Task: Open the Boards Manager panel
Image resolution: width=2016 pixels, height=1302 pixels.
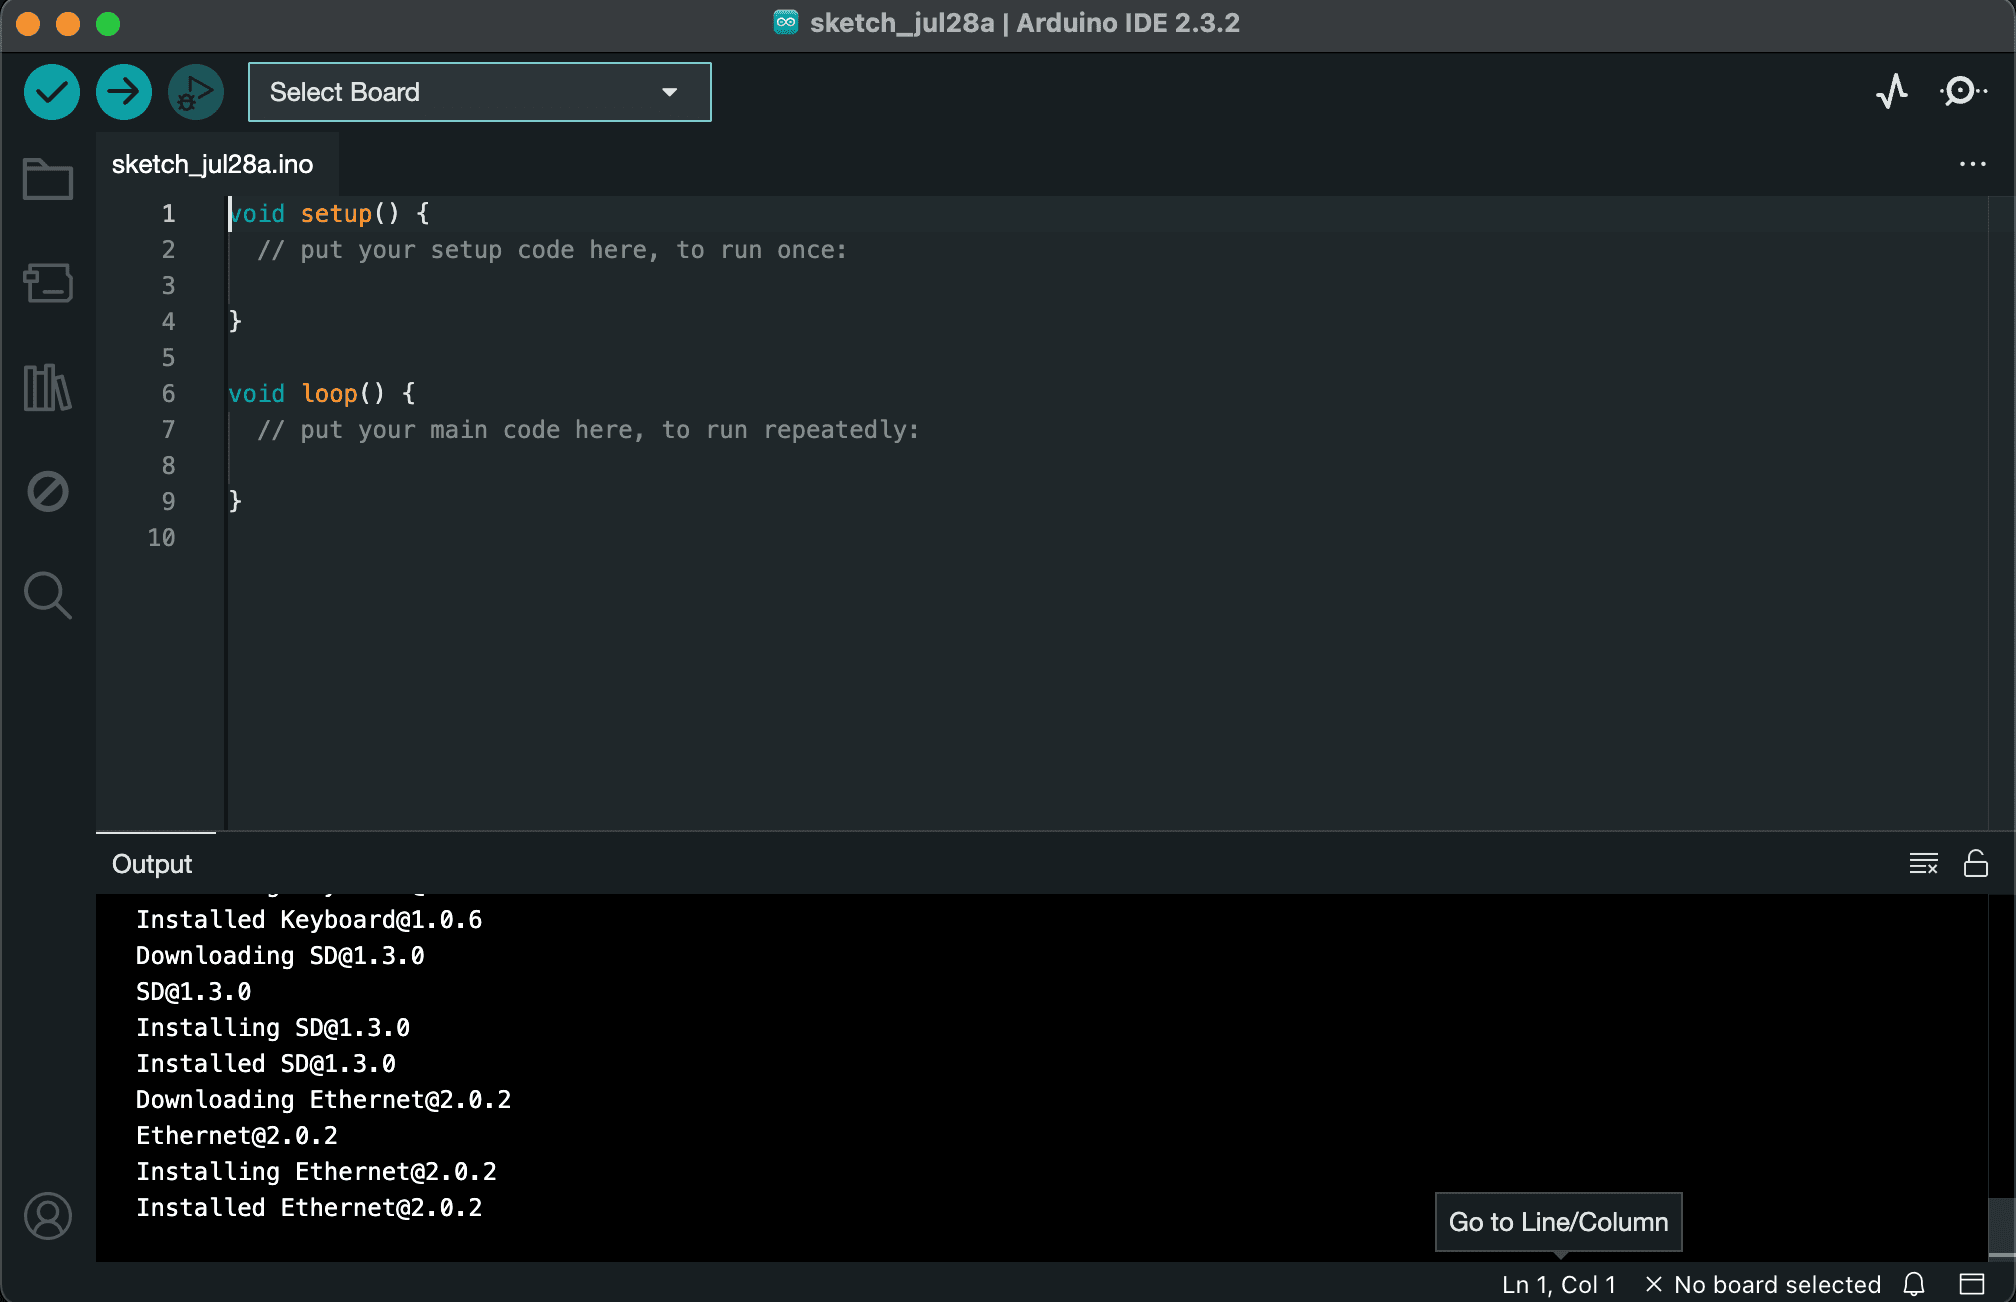Action: pos(48,283)
